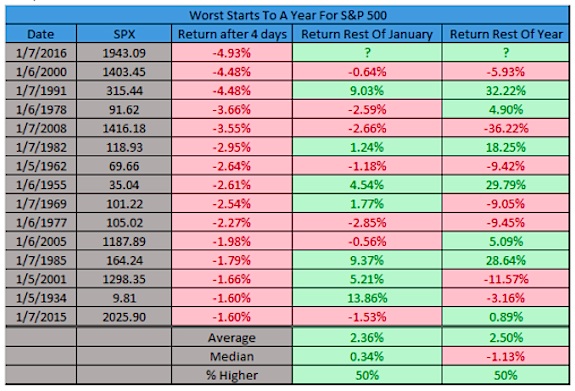
Task: Click the 2.36% average January cell
Action: pos(367,337)
